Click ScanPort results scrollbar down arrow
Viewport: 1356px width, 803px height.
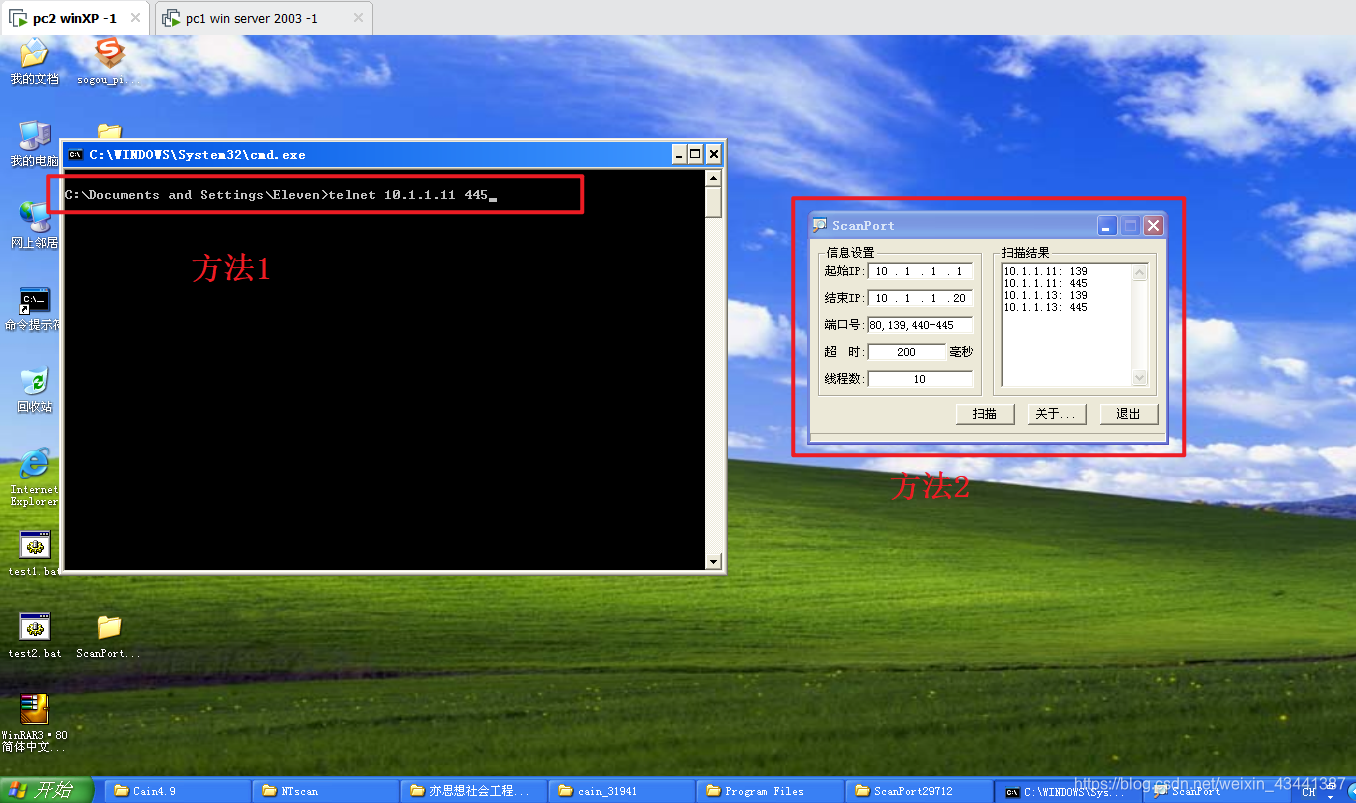[1140, 377]
